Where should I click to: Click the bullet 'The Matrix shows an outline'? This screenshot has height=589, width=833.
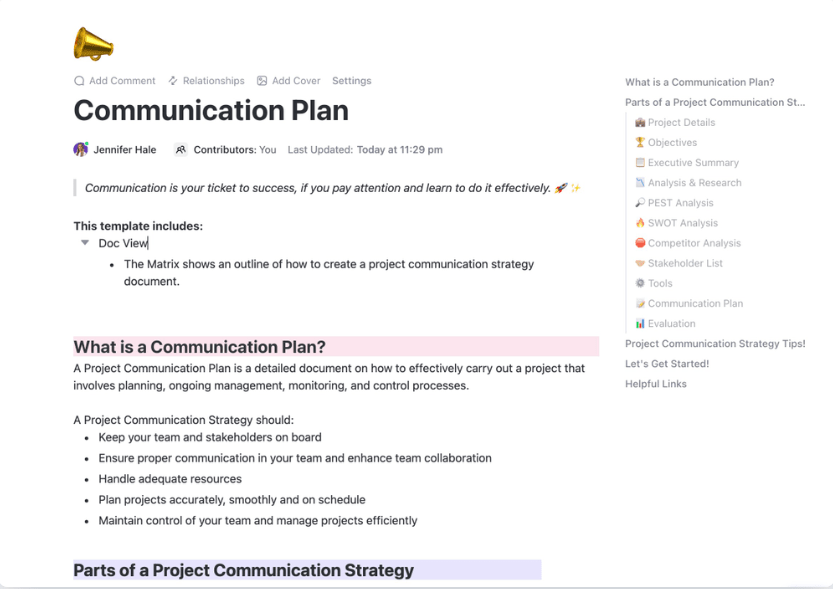pyautogui.click(x=329, y=272)
